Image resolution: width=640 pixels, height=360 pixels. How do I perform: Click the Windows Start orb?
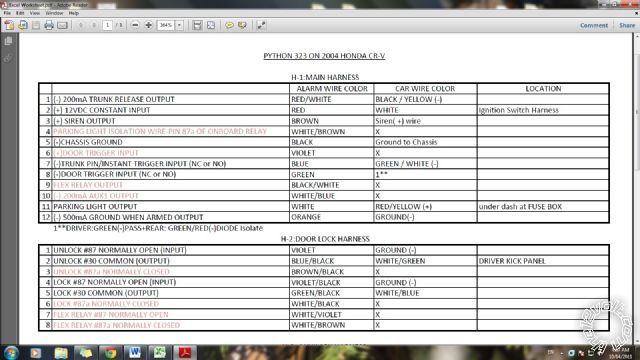pyautogui.click(x=11, y=352)
